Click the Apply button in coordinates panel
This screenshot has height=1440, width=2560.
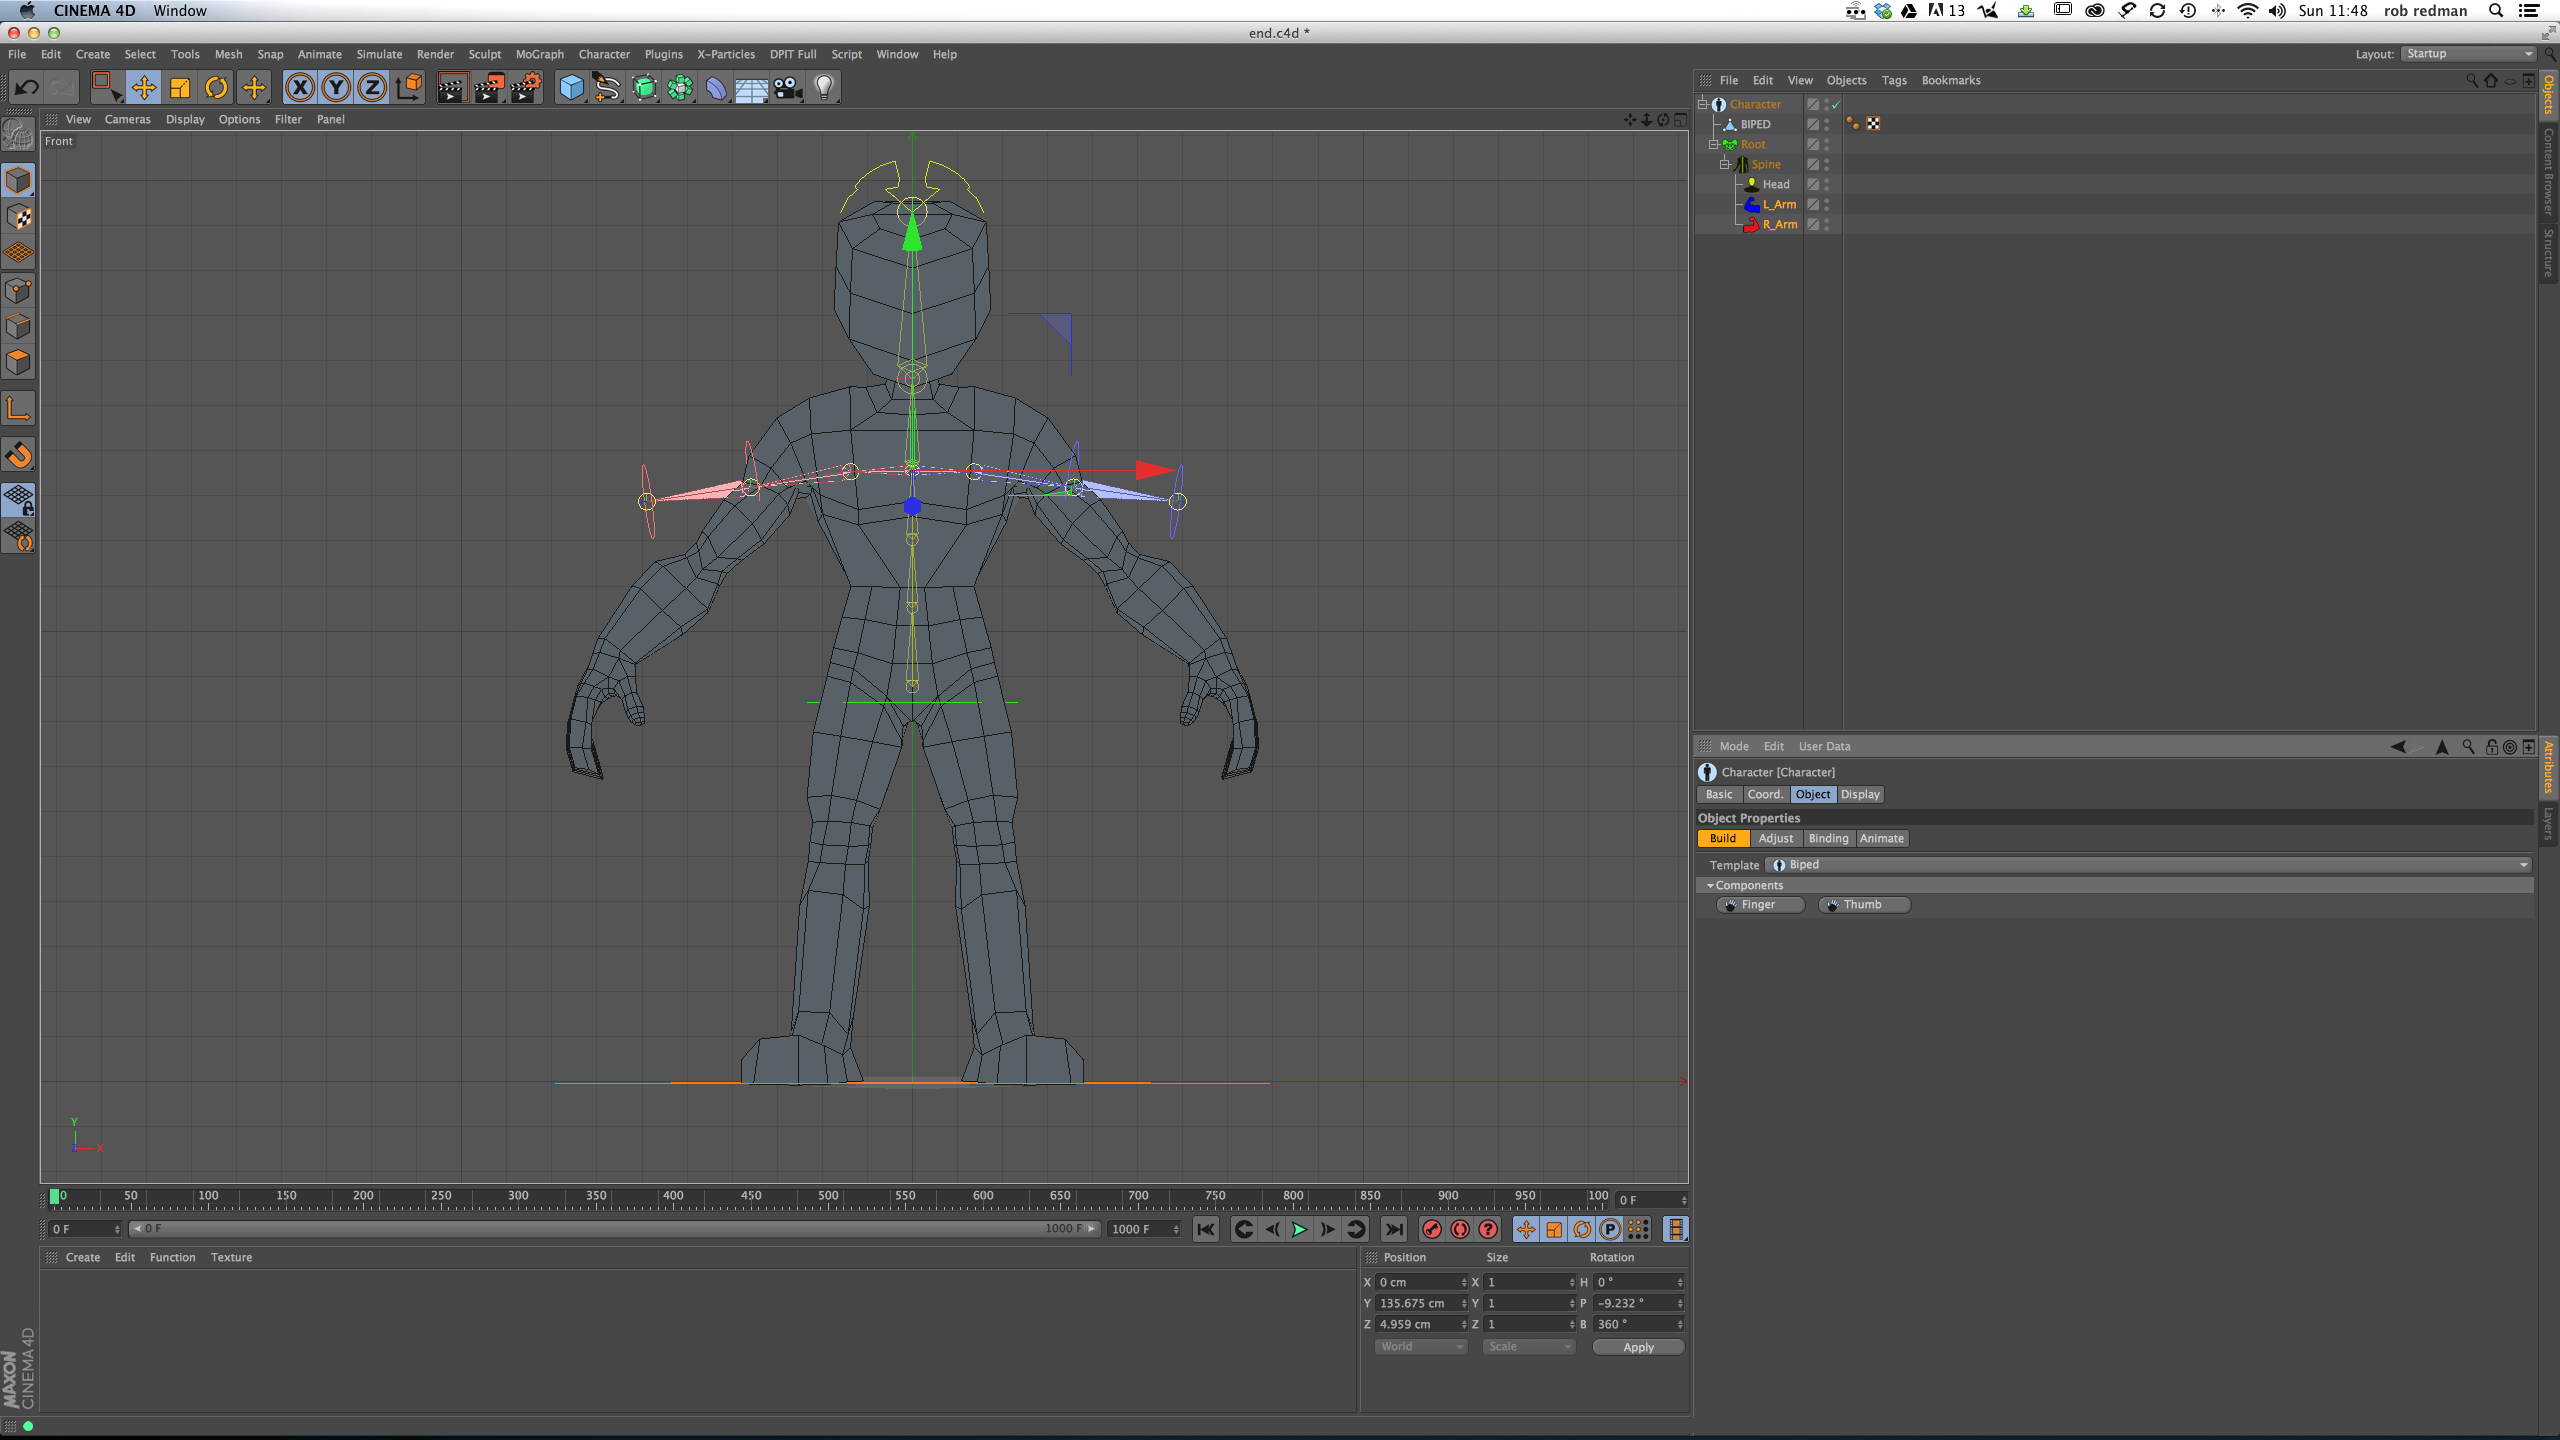click(x=1638, y=1348)
